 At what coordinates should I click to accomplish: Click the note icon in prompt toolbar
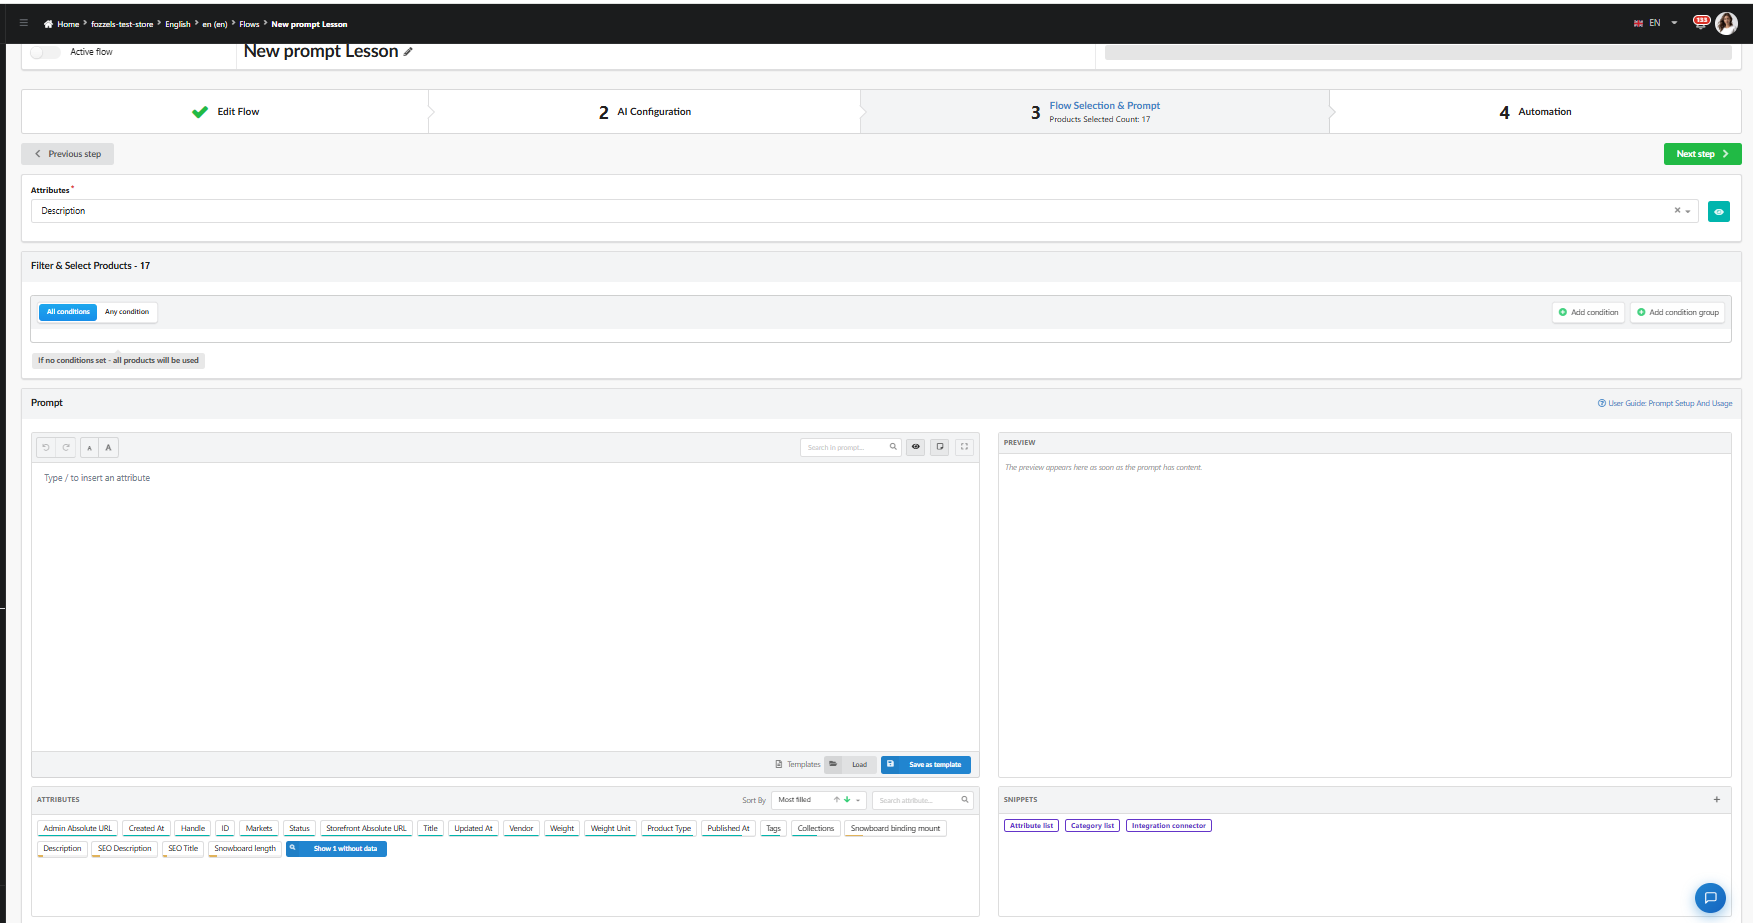tap(940, 447)
